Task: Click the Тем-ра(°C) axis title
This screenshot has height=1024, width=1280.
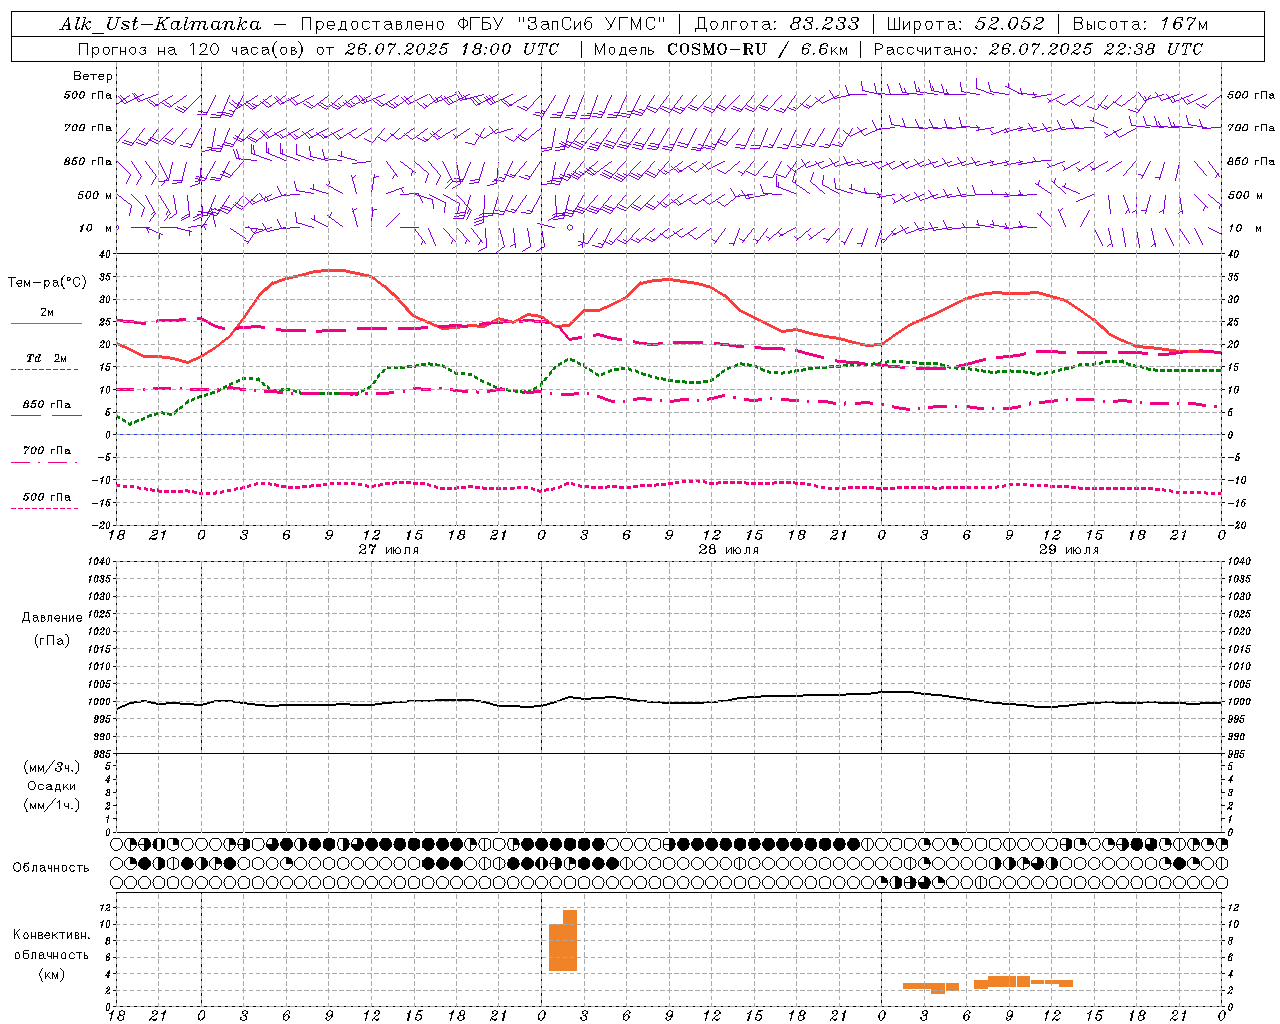Action: [x=47, y=283]
